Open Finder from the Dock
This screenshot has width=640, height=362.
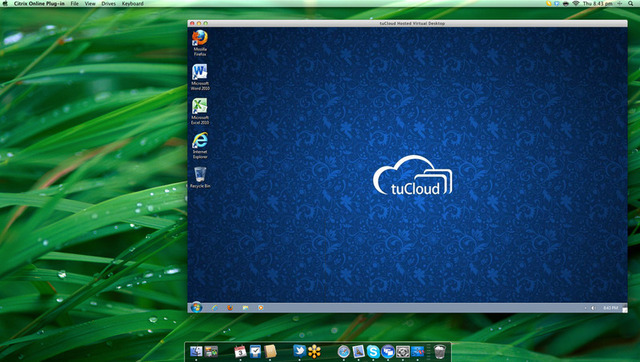[196, 351]
